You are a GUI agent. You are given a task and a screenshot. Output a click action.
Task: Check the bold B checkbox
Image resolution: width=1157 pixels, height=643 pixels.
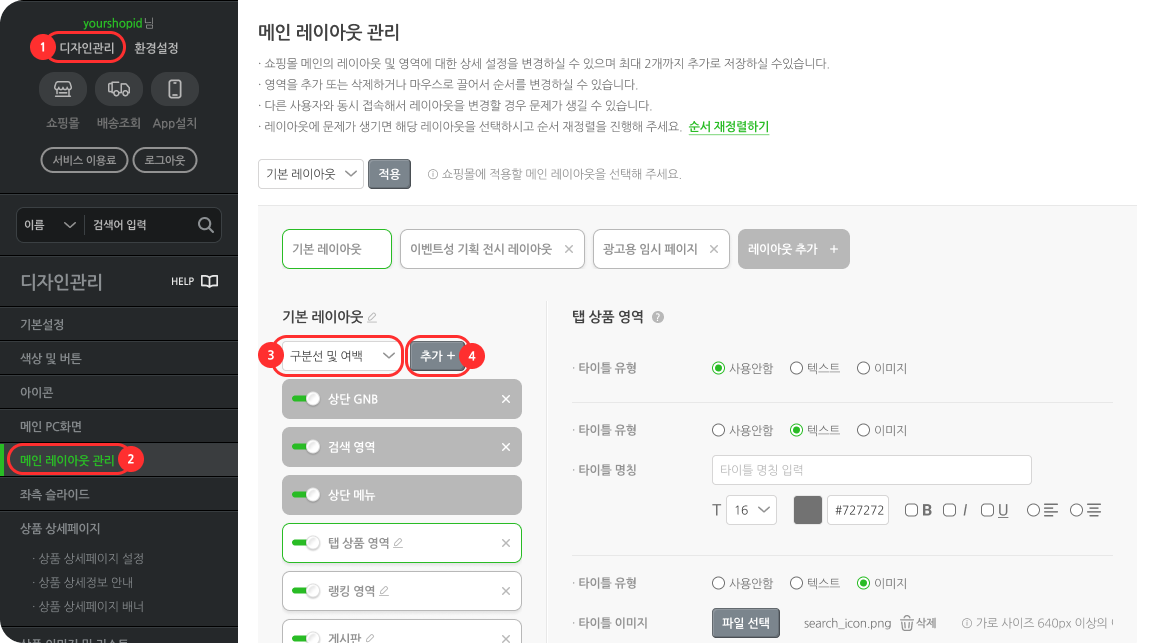[911, 510]
